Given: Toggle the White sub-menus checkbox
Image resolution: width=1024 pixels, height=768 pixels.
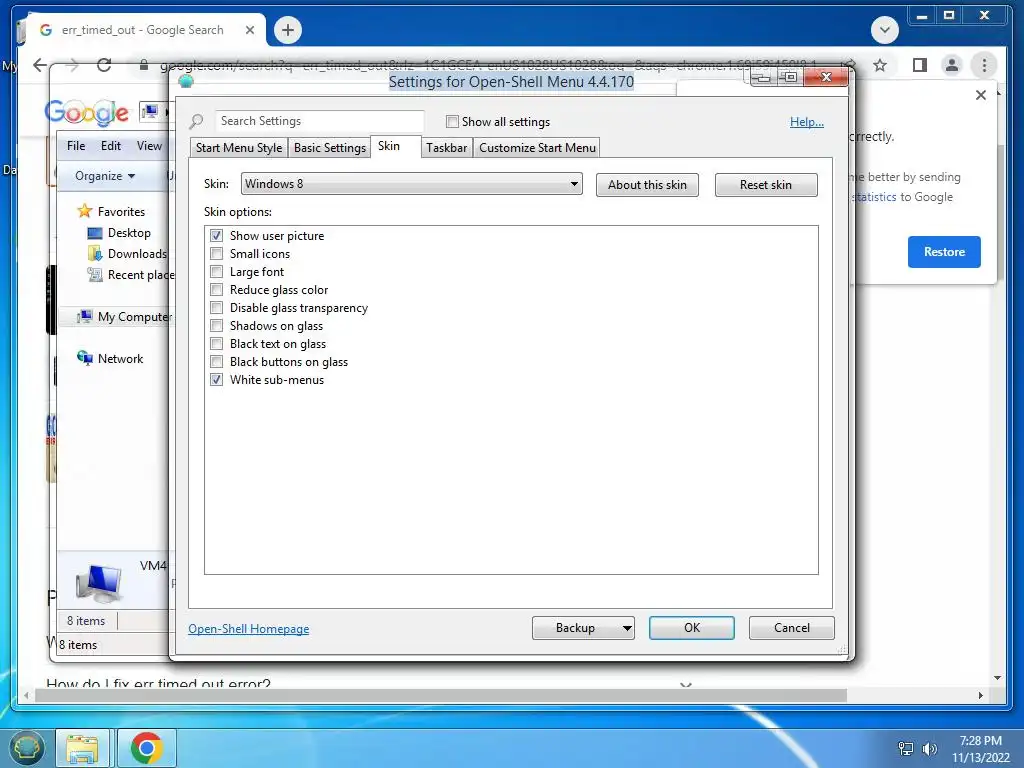Looking at the screenshot, I should [216, 379].
